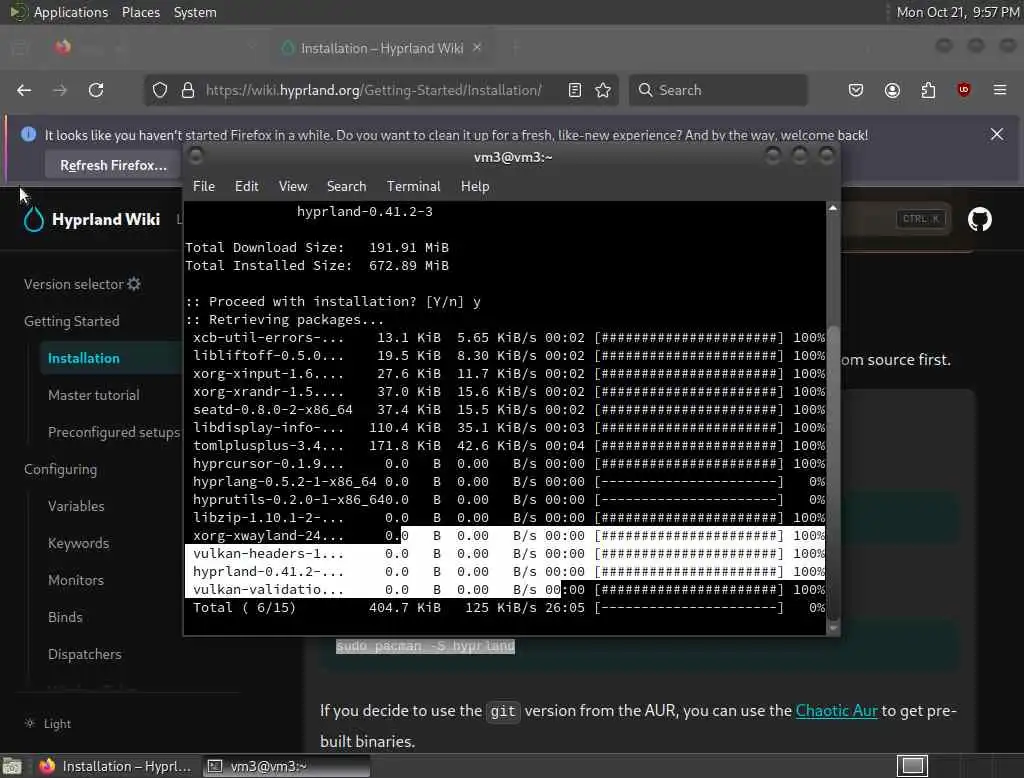Image resolution: width=1024 pixels, height=778 pixels.
Task: Open Dispatchers page in sidebar
Action: (85, 654)
